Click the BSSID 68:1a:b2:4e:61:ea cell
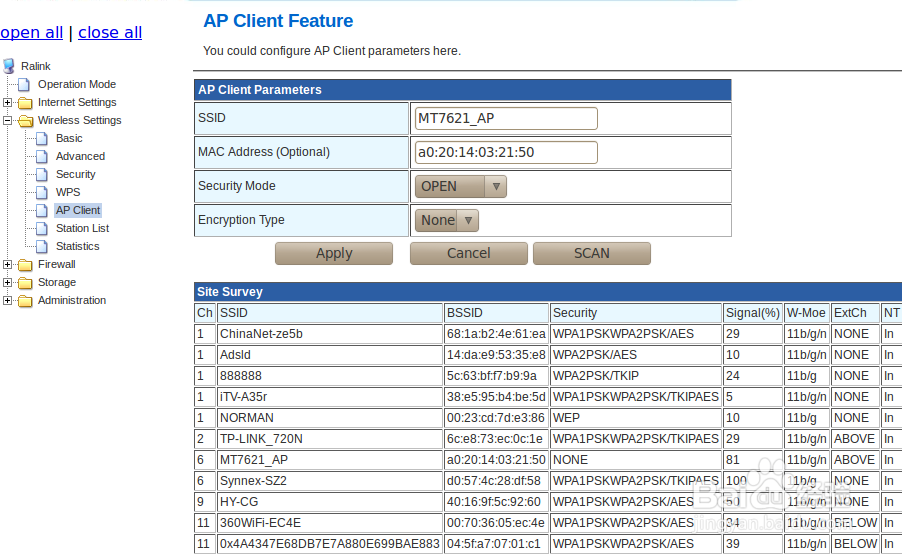The image size is (902, 554). (496, 334)
